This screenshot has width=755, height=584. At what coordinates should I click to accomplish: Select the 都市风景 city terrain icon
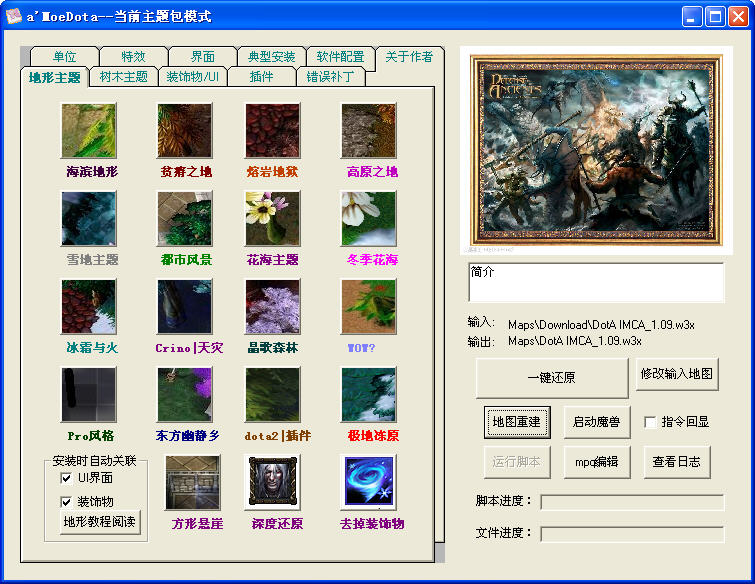[x=185, y=219]
